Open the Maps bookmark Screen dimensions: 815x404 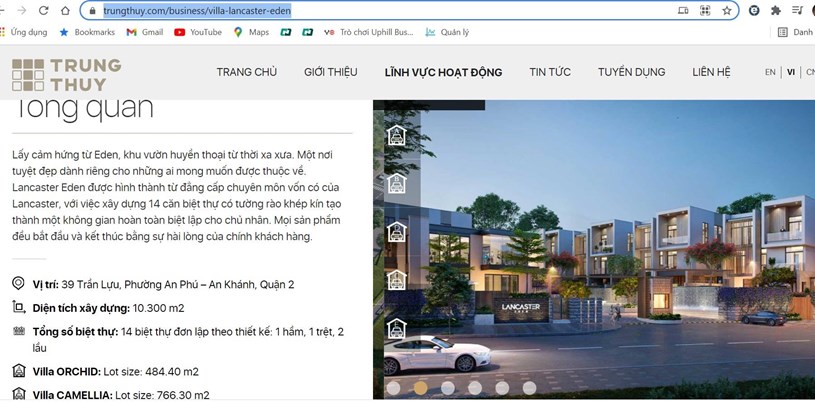tap(252, 32)
